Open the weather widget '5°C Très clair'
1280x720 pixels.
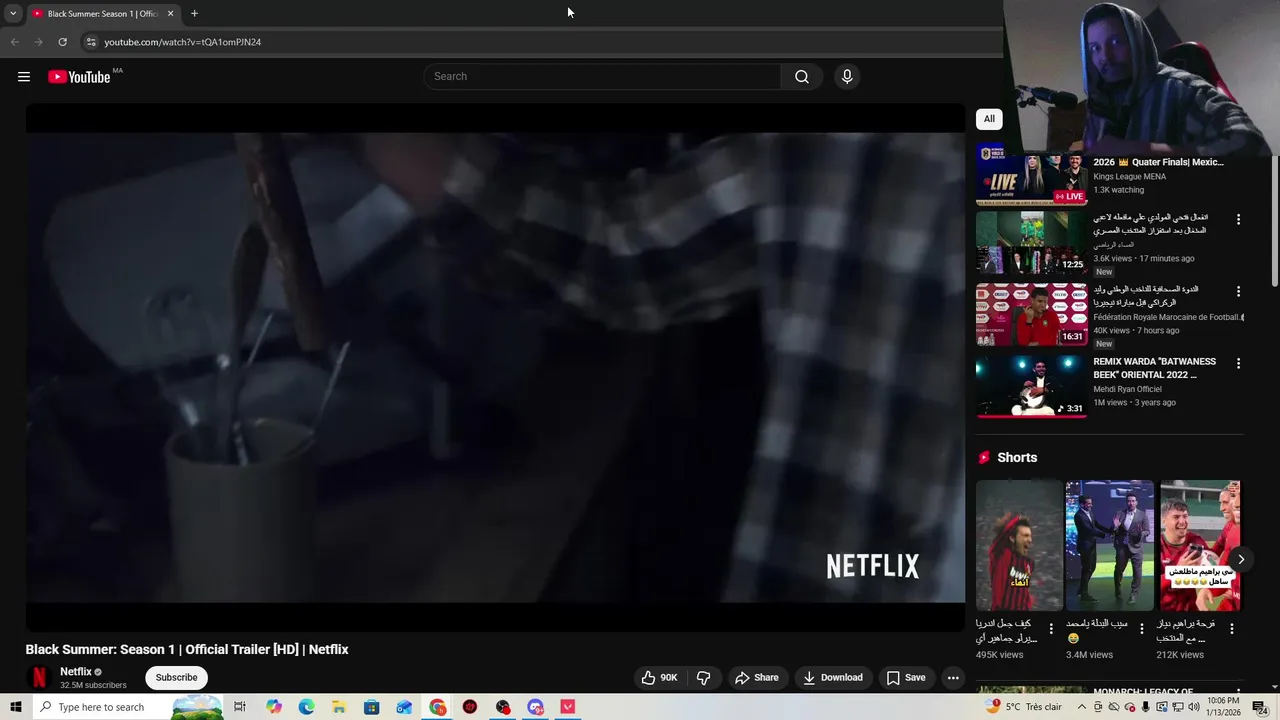pos(1023,707)
